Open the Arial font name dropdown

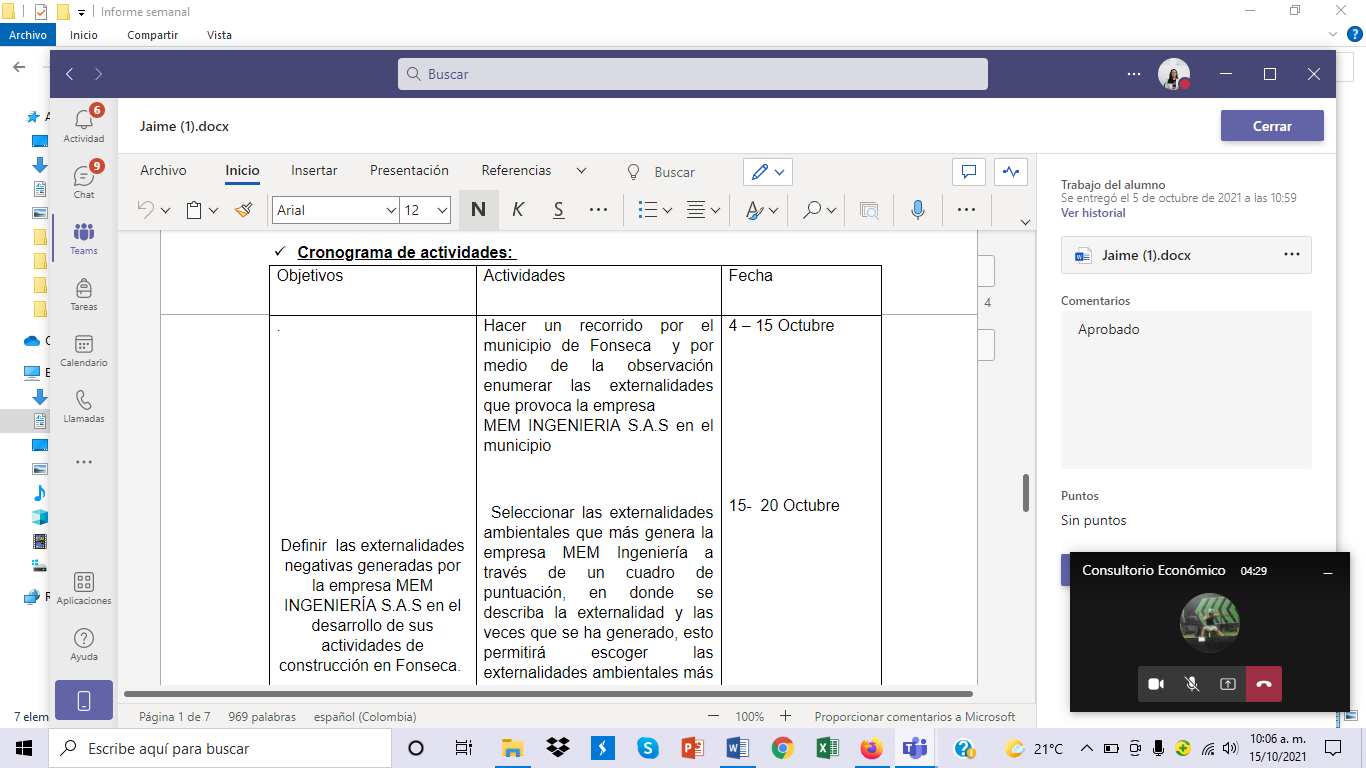tap(336, 210)
